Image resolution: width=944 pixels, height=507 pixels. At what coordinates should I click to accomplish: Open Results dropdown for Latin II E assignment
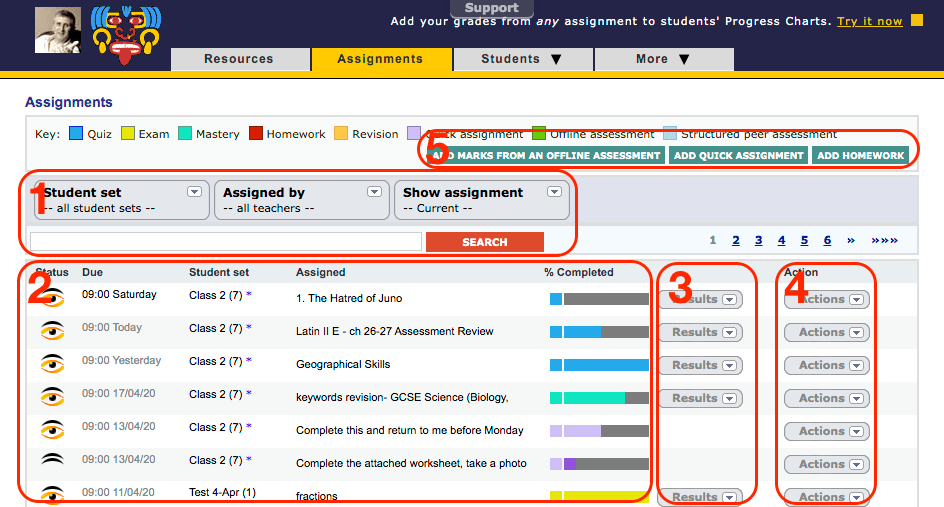[x=700, y=332]
